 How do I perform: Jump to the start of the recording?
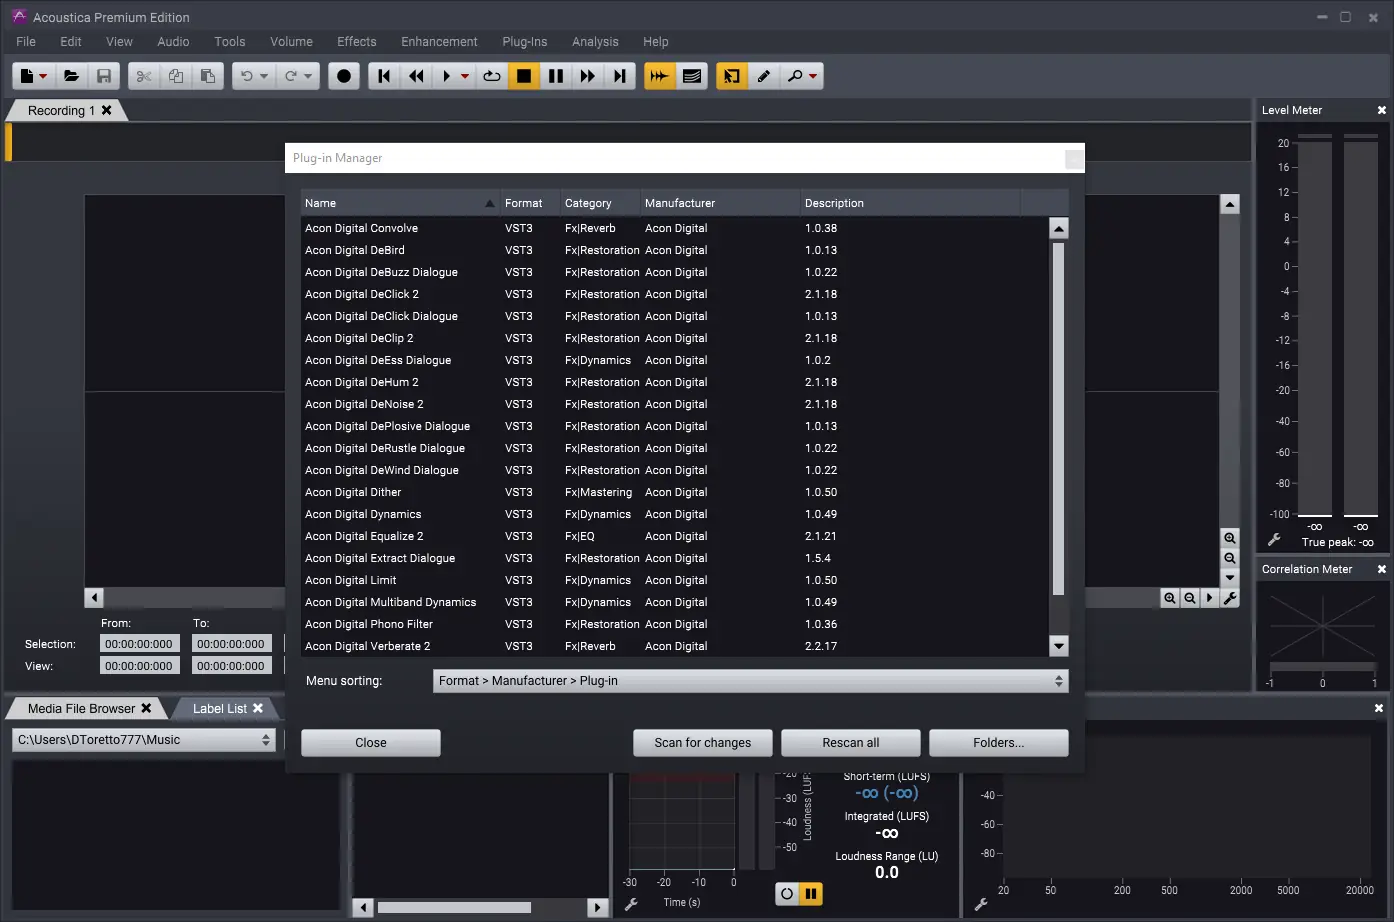coord(384,76)
